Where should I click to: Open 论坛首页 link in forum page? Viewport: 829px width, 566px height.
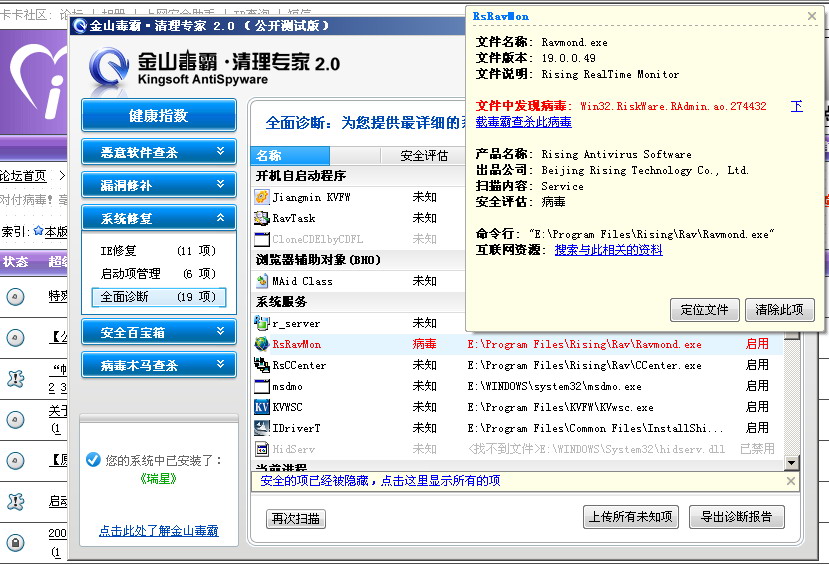23,175
